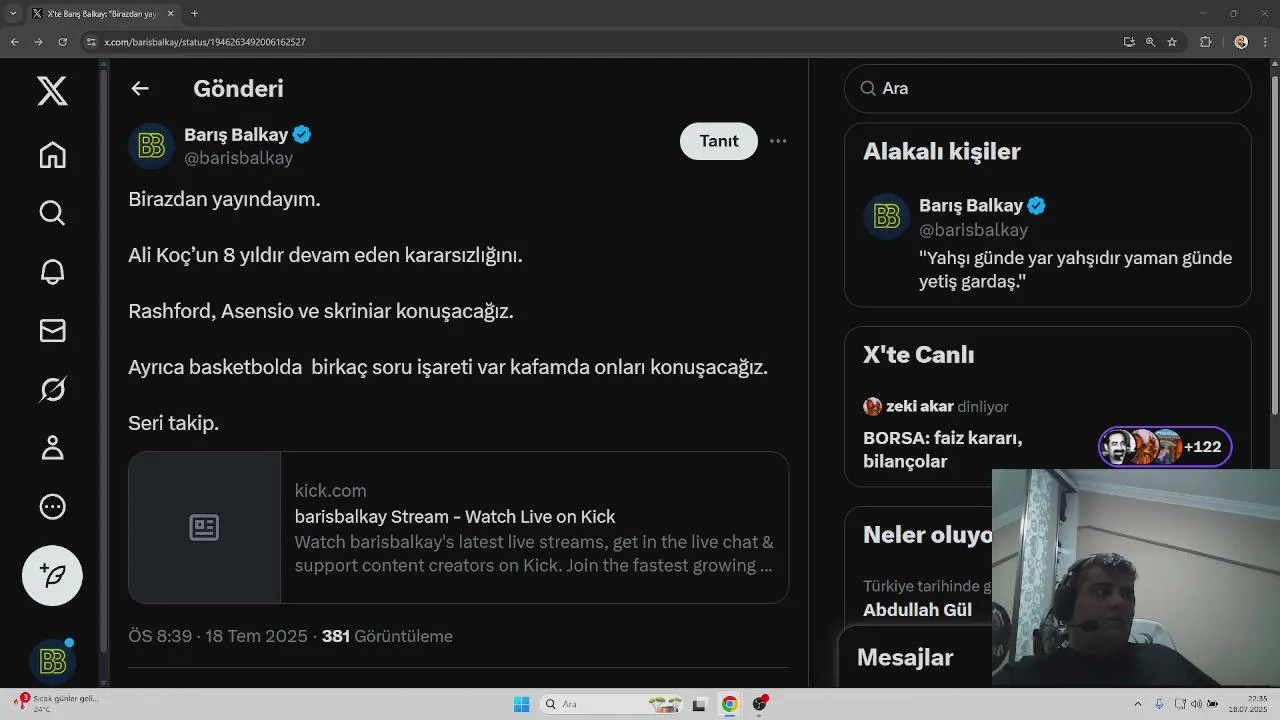The image size is (1280, 720).
Task: Expand the Mesajlar messages drawer
Action: click(905, 657)
